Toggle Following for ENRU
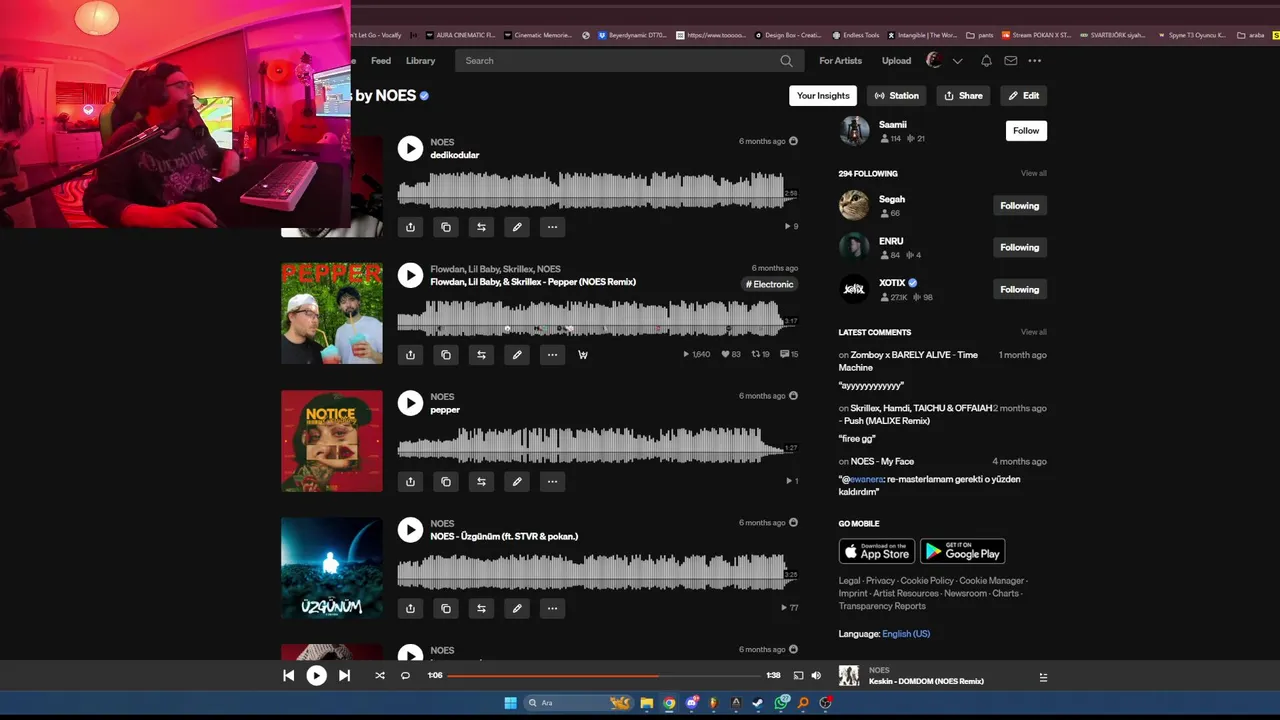This screenshot has height=720, width=1280. [x=1019, y=248]
